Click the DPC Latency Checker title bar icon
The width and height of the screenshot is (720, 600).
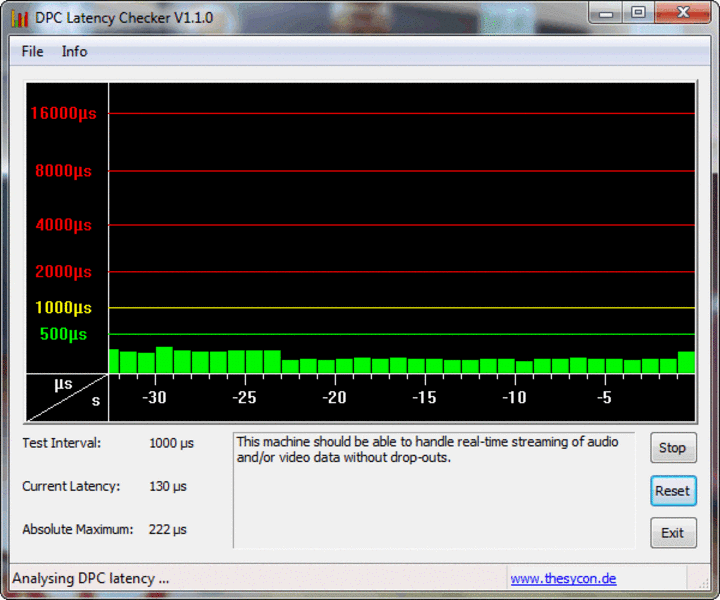point(19,18)
